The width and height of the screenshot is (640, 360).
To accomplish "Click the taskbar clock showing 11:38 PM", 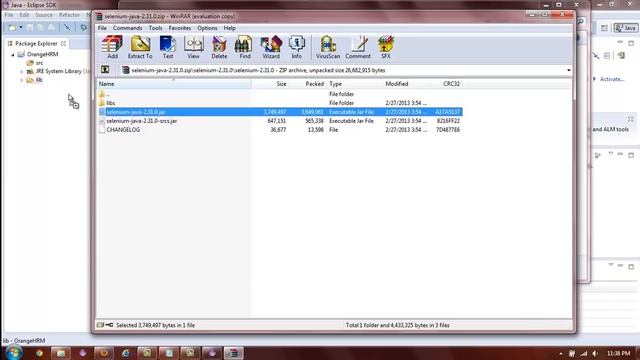I will point(618,353).
